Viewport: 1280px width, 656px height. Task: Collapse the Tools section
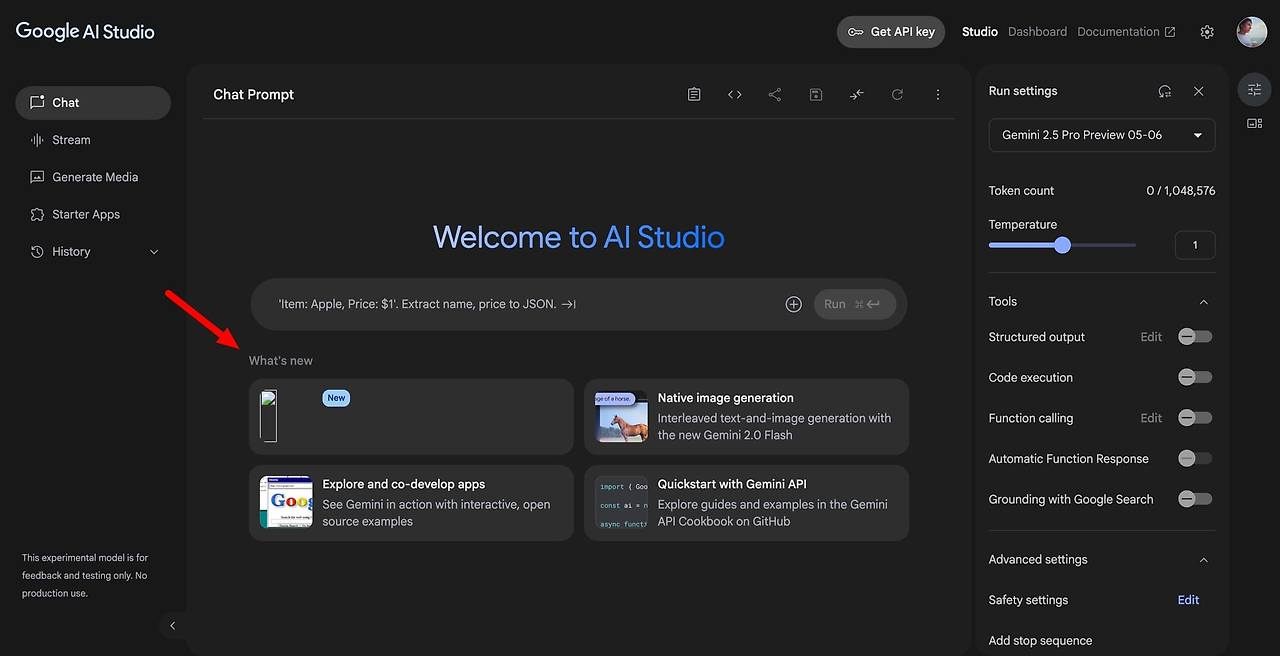[1202, 301]
